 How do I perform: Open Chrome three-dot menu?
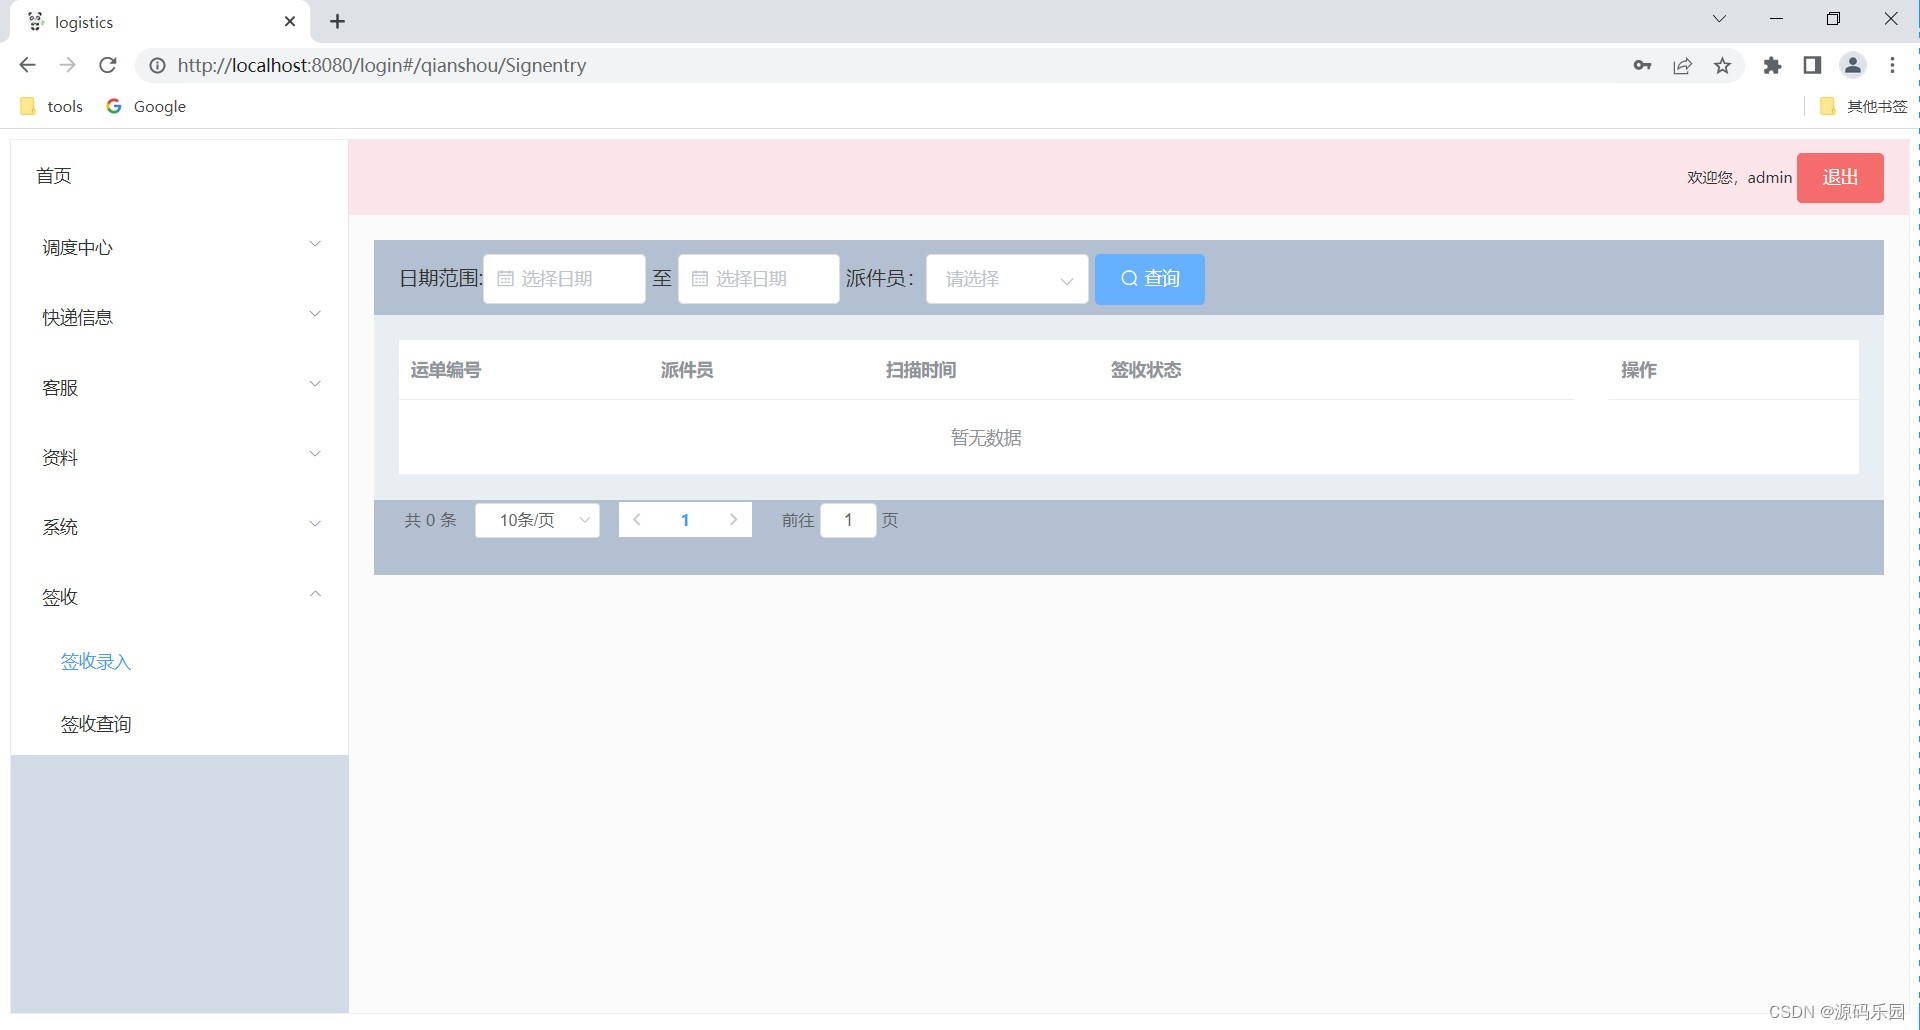[1892, 65]
